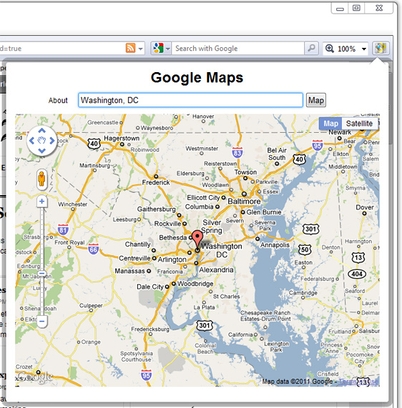Viewport: 402px width, 408px height.
Task: Zoom out with the minus button
Action: 42,322
